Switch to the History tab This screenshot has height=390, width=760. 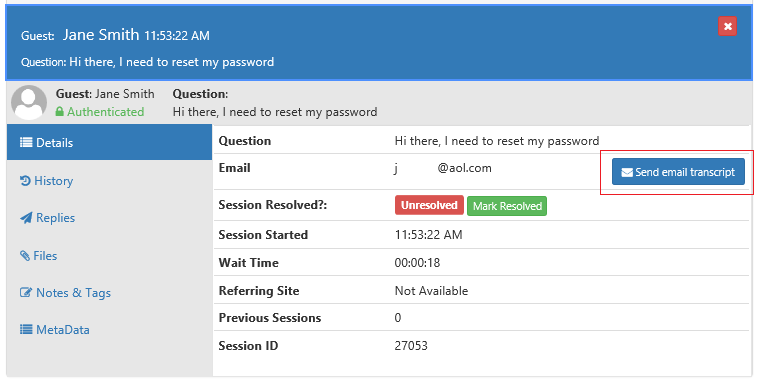pos(110,181)
